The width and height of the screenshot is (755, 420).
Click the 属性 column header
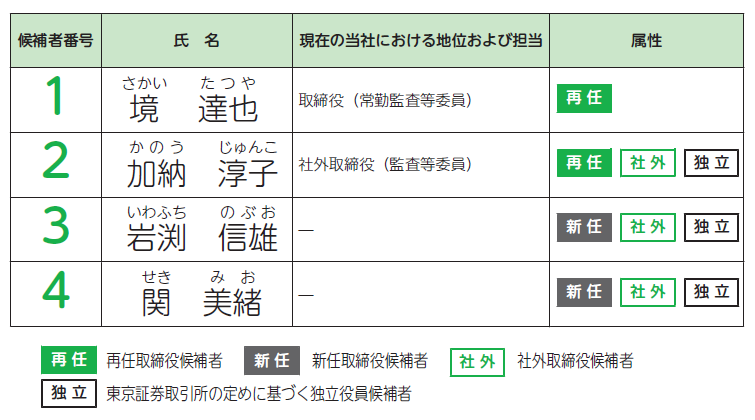(x=646, y=41)
